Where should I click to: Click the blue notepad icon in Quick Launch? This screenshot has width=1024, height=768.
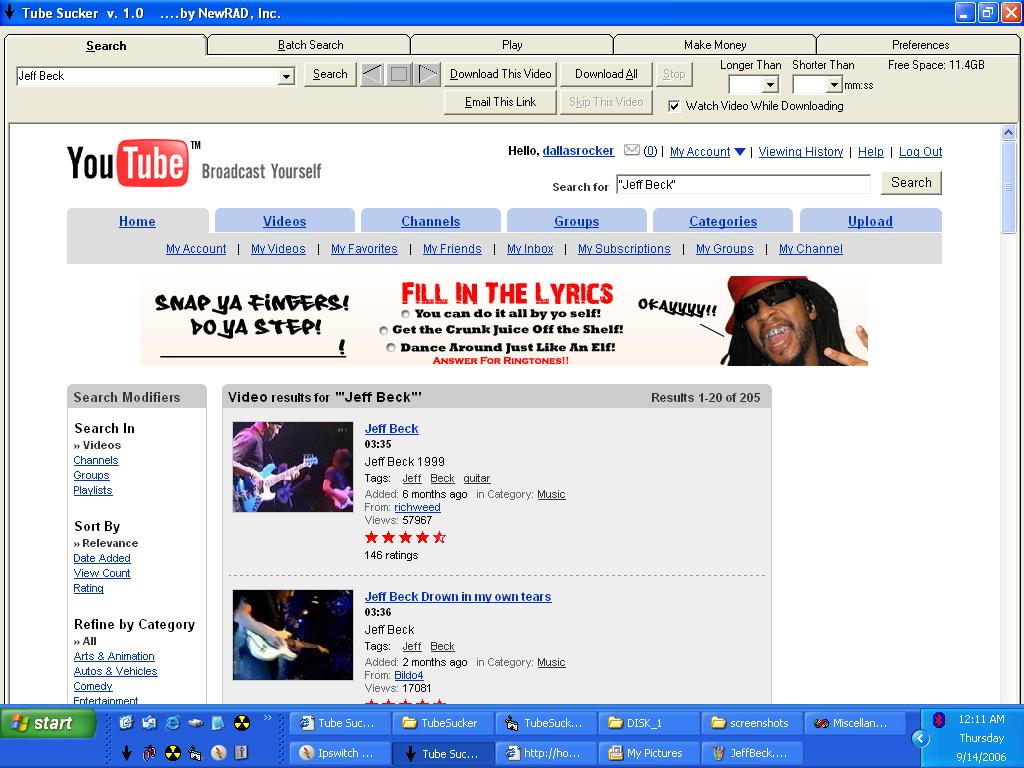pyautogui.click(x=218, y=723)
